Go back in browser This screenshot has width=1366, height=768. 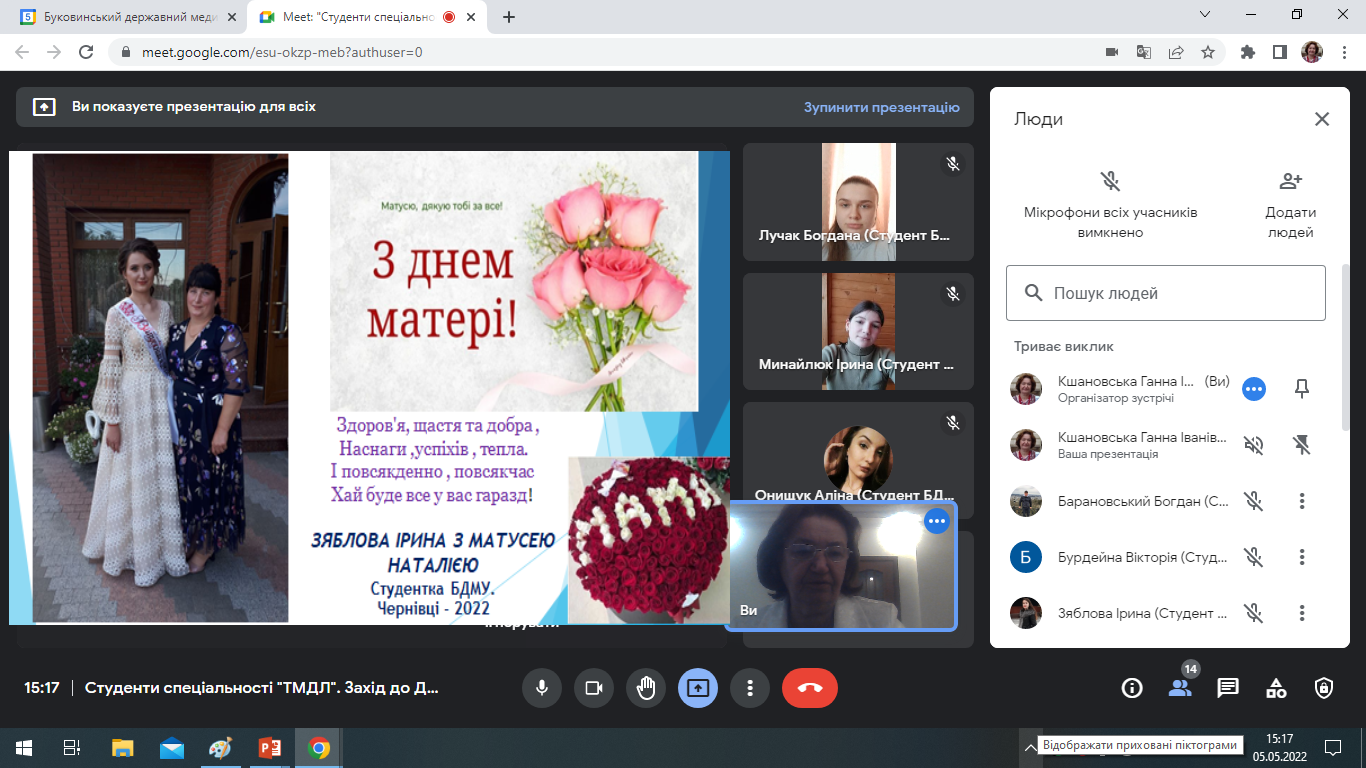pyautogui.click(x=22, y=52)
